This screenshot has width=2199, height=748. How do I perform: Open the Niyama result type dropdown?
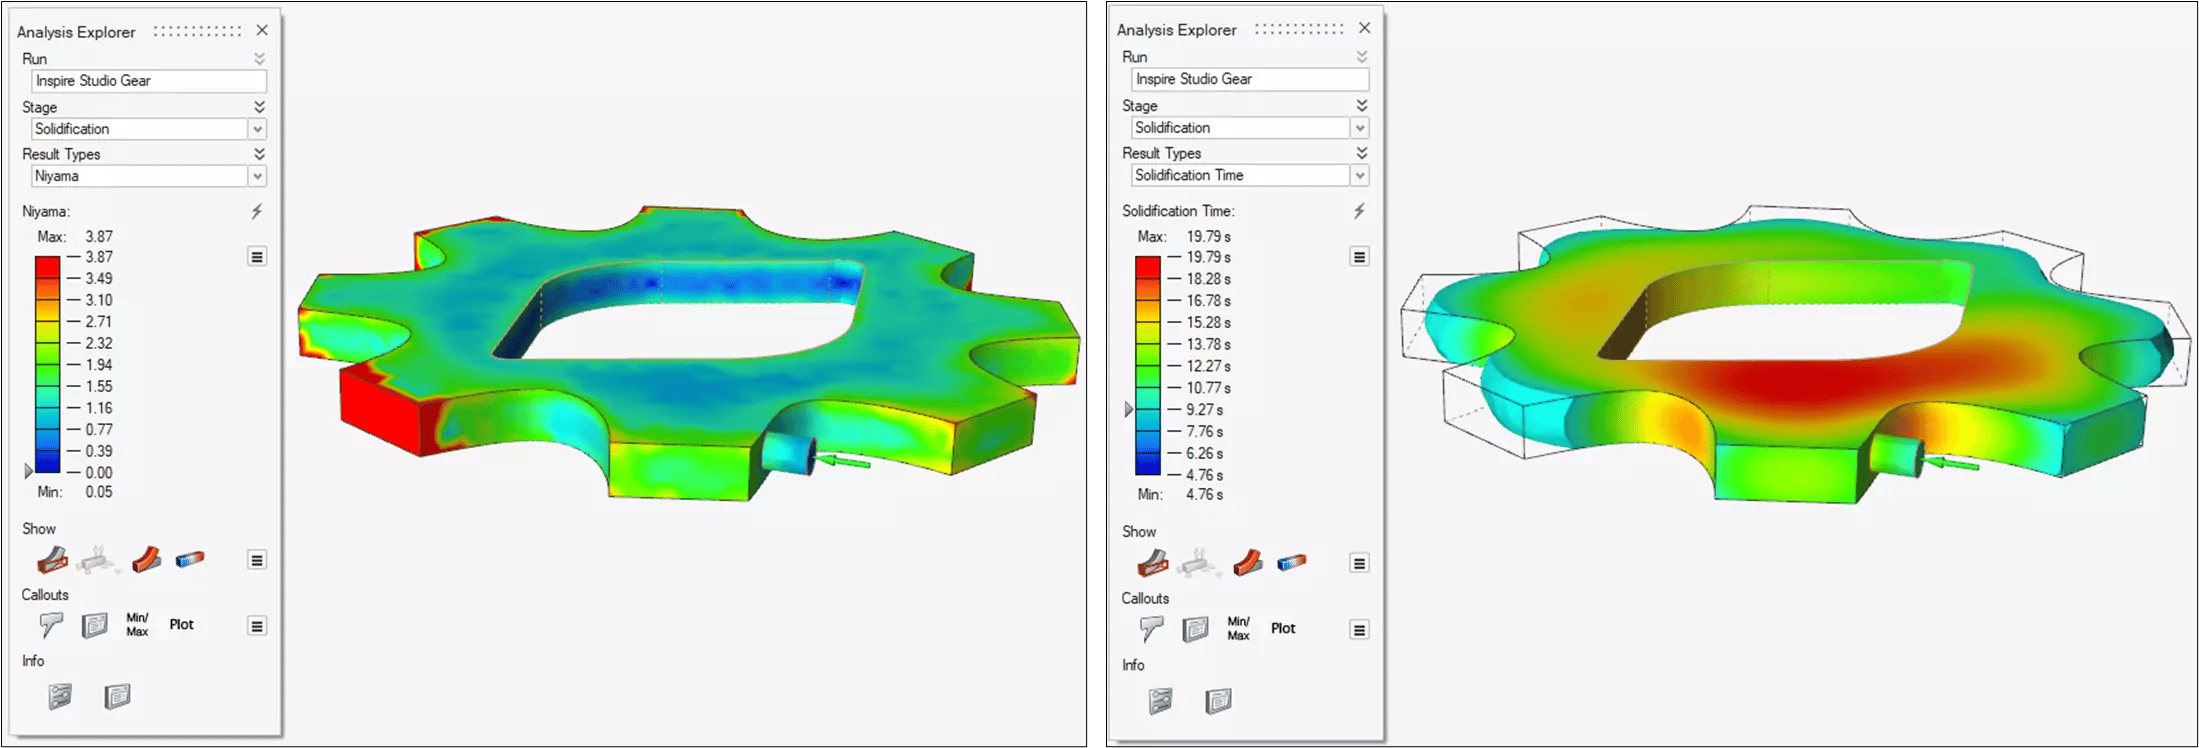257,176
